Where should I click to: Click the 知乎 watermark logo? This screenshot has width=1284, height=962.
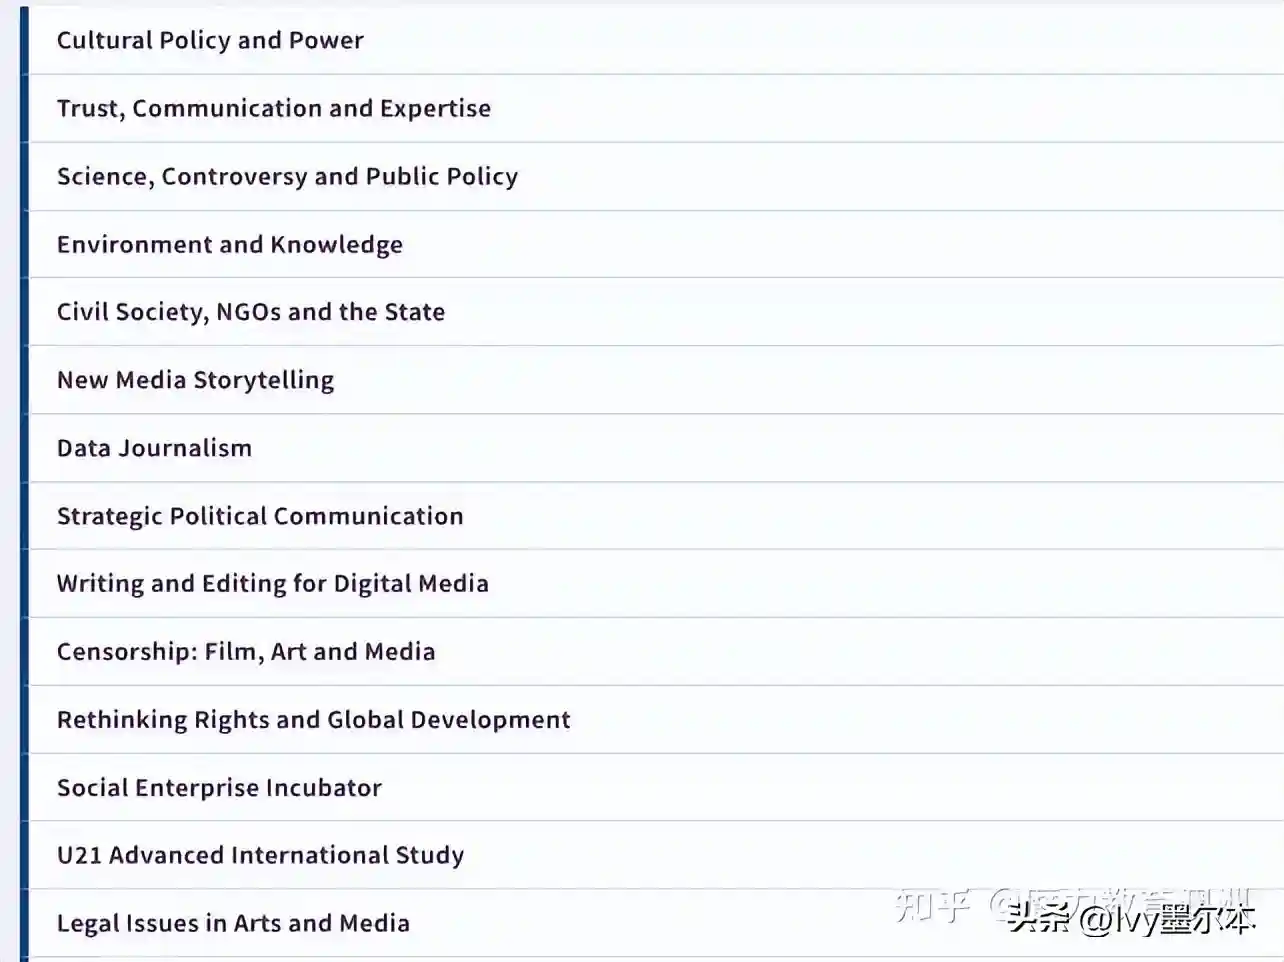[x=932, y=903]
